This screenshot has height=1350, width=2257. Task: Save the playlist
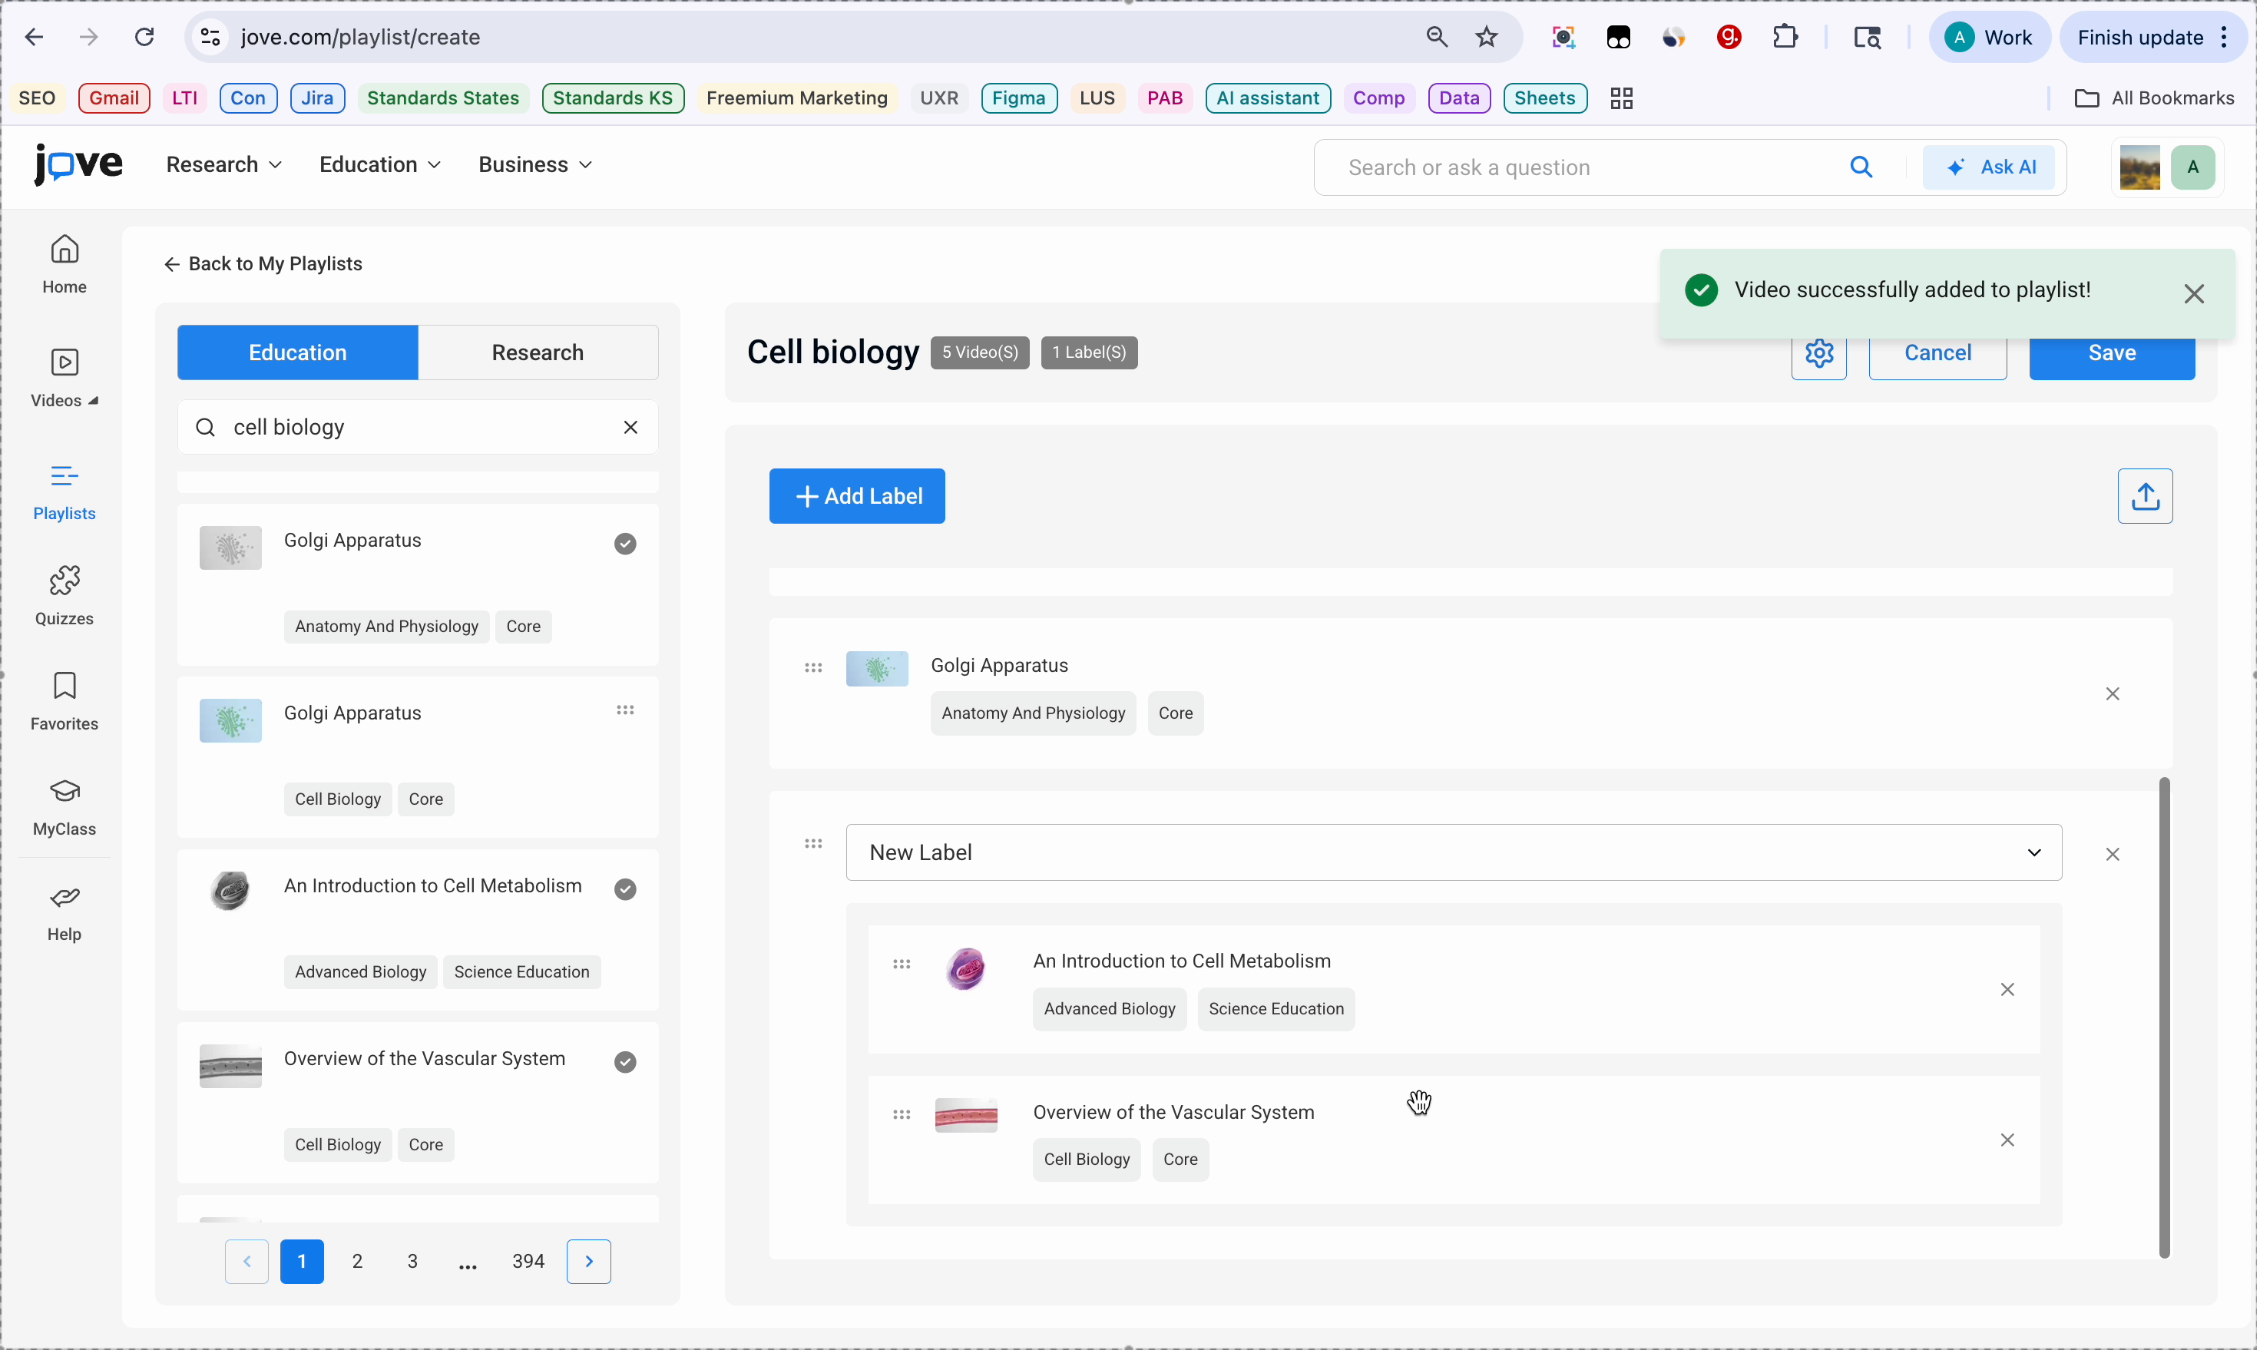click(x=2112, y=353)
